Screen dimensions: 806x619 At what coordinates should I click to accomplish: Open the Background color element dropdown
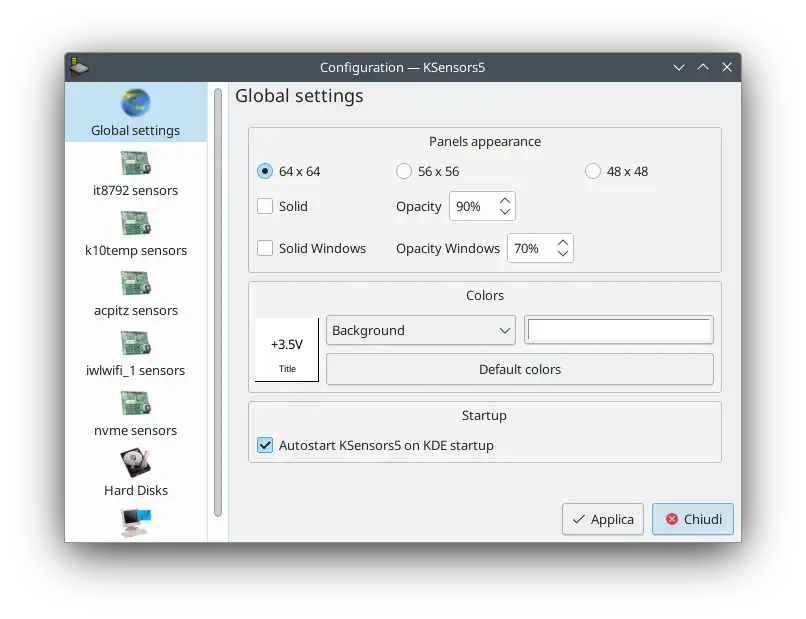pos(420,330)
